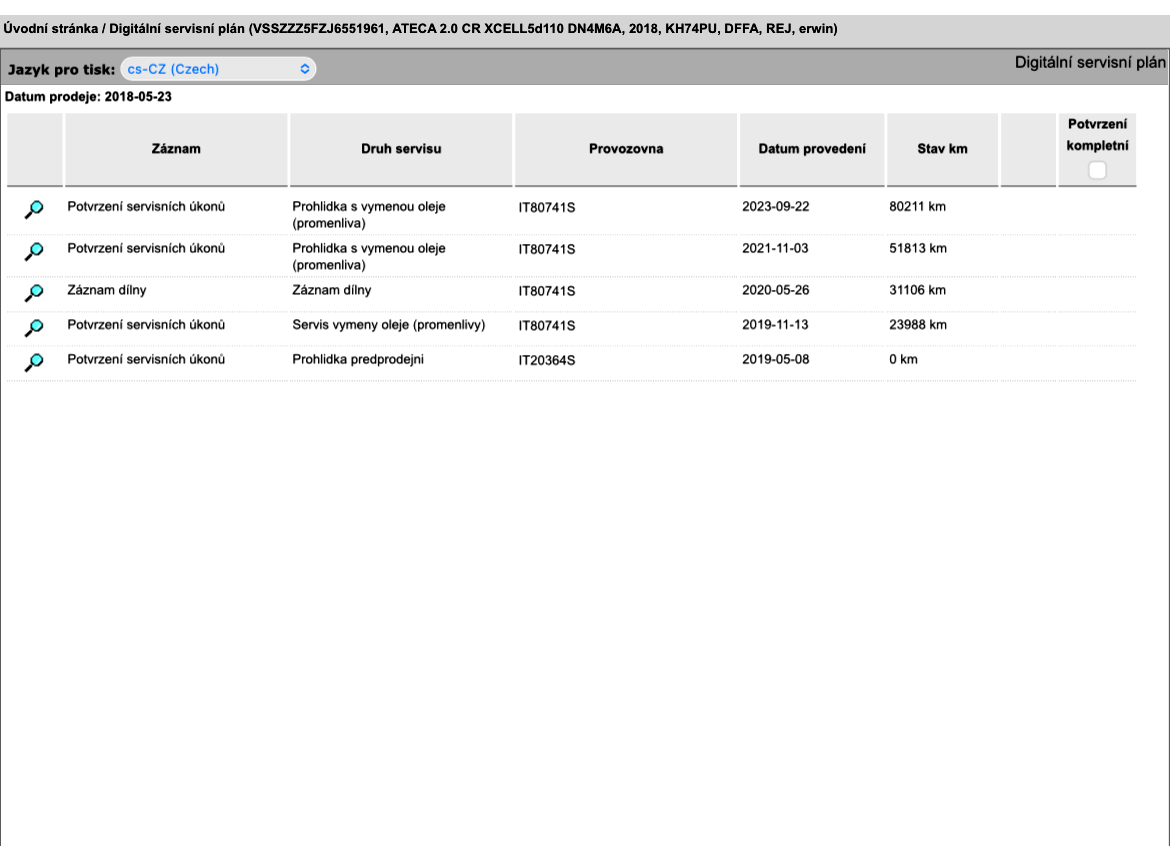Click the Datum prodeje: 2018-05-23 text
This screenshot has width=1170, height=846.
(88, 97)
